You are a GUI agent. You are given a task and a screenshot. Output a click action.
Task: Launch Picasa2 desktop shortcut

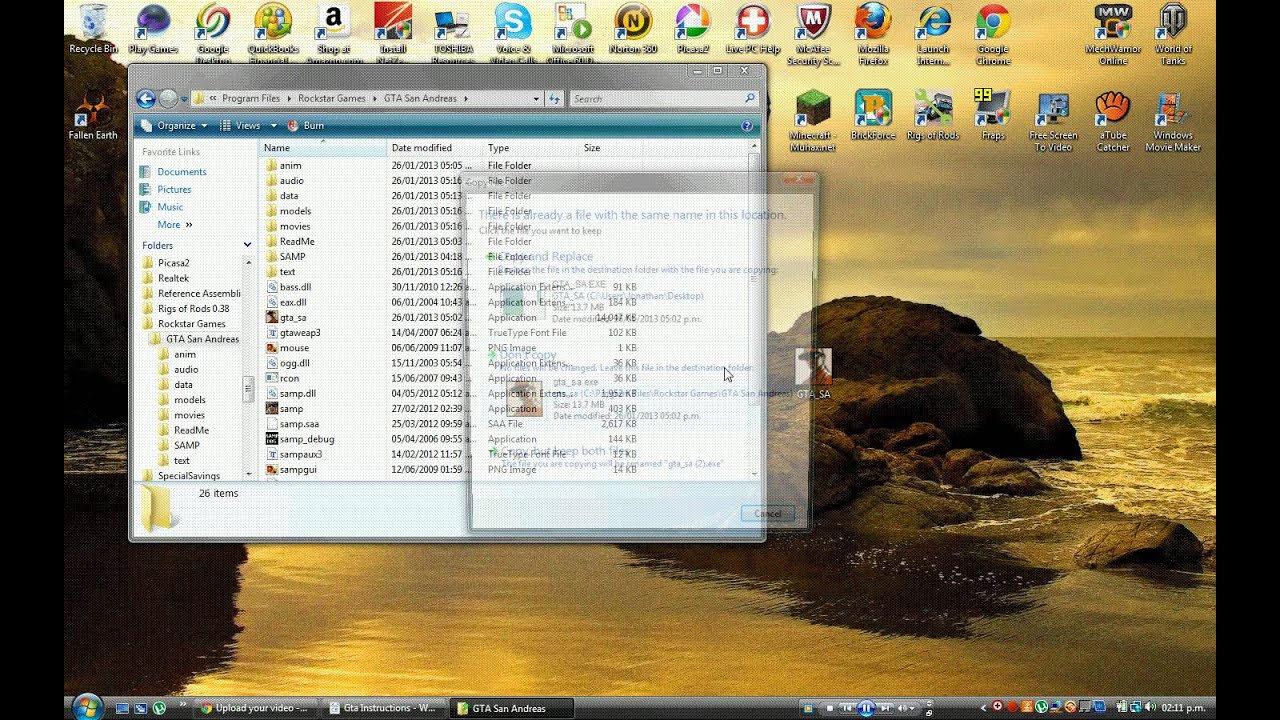692,30
